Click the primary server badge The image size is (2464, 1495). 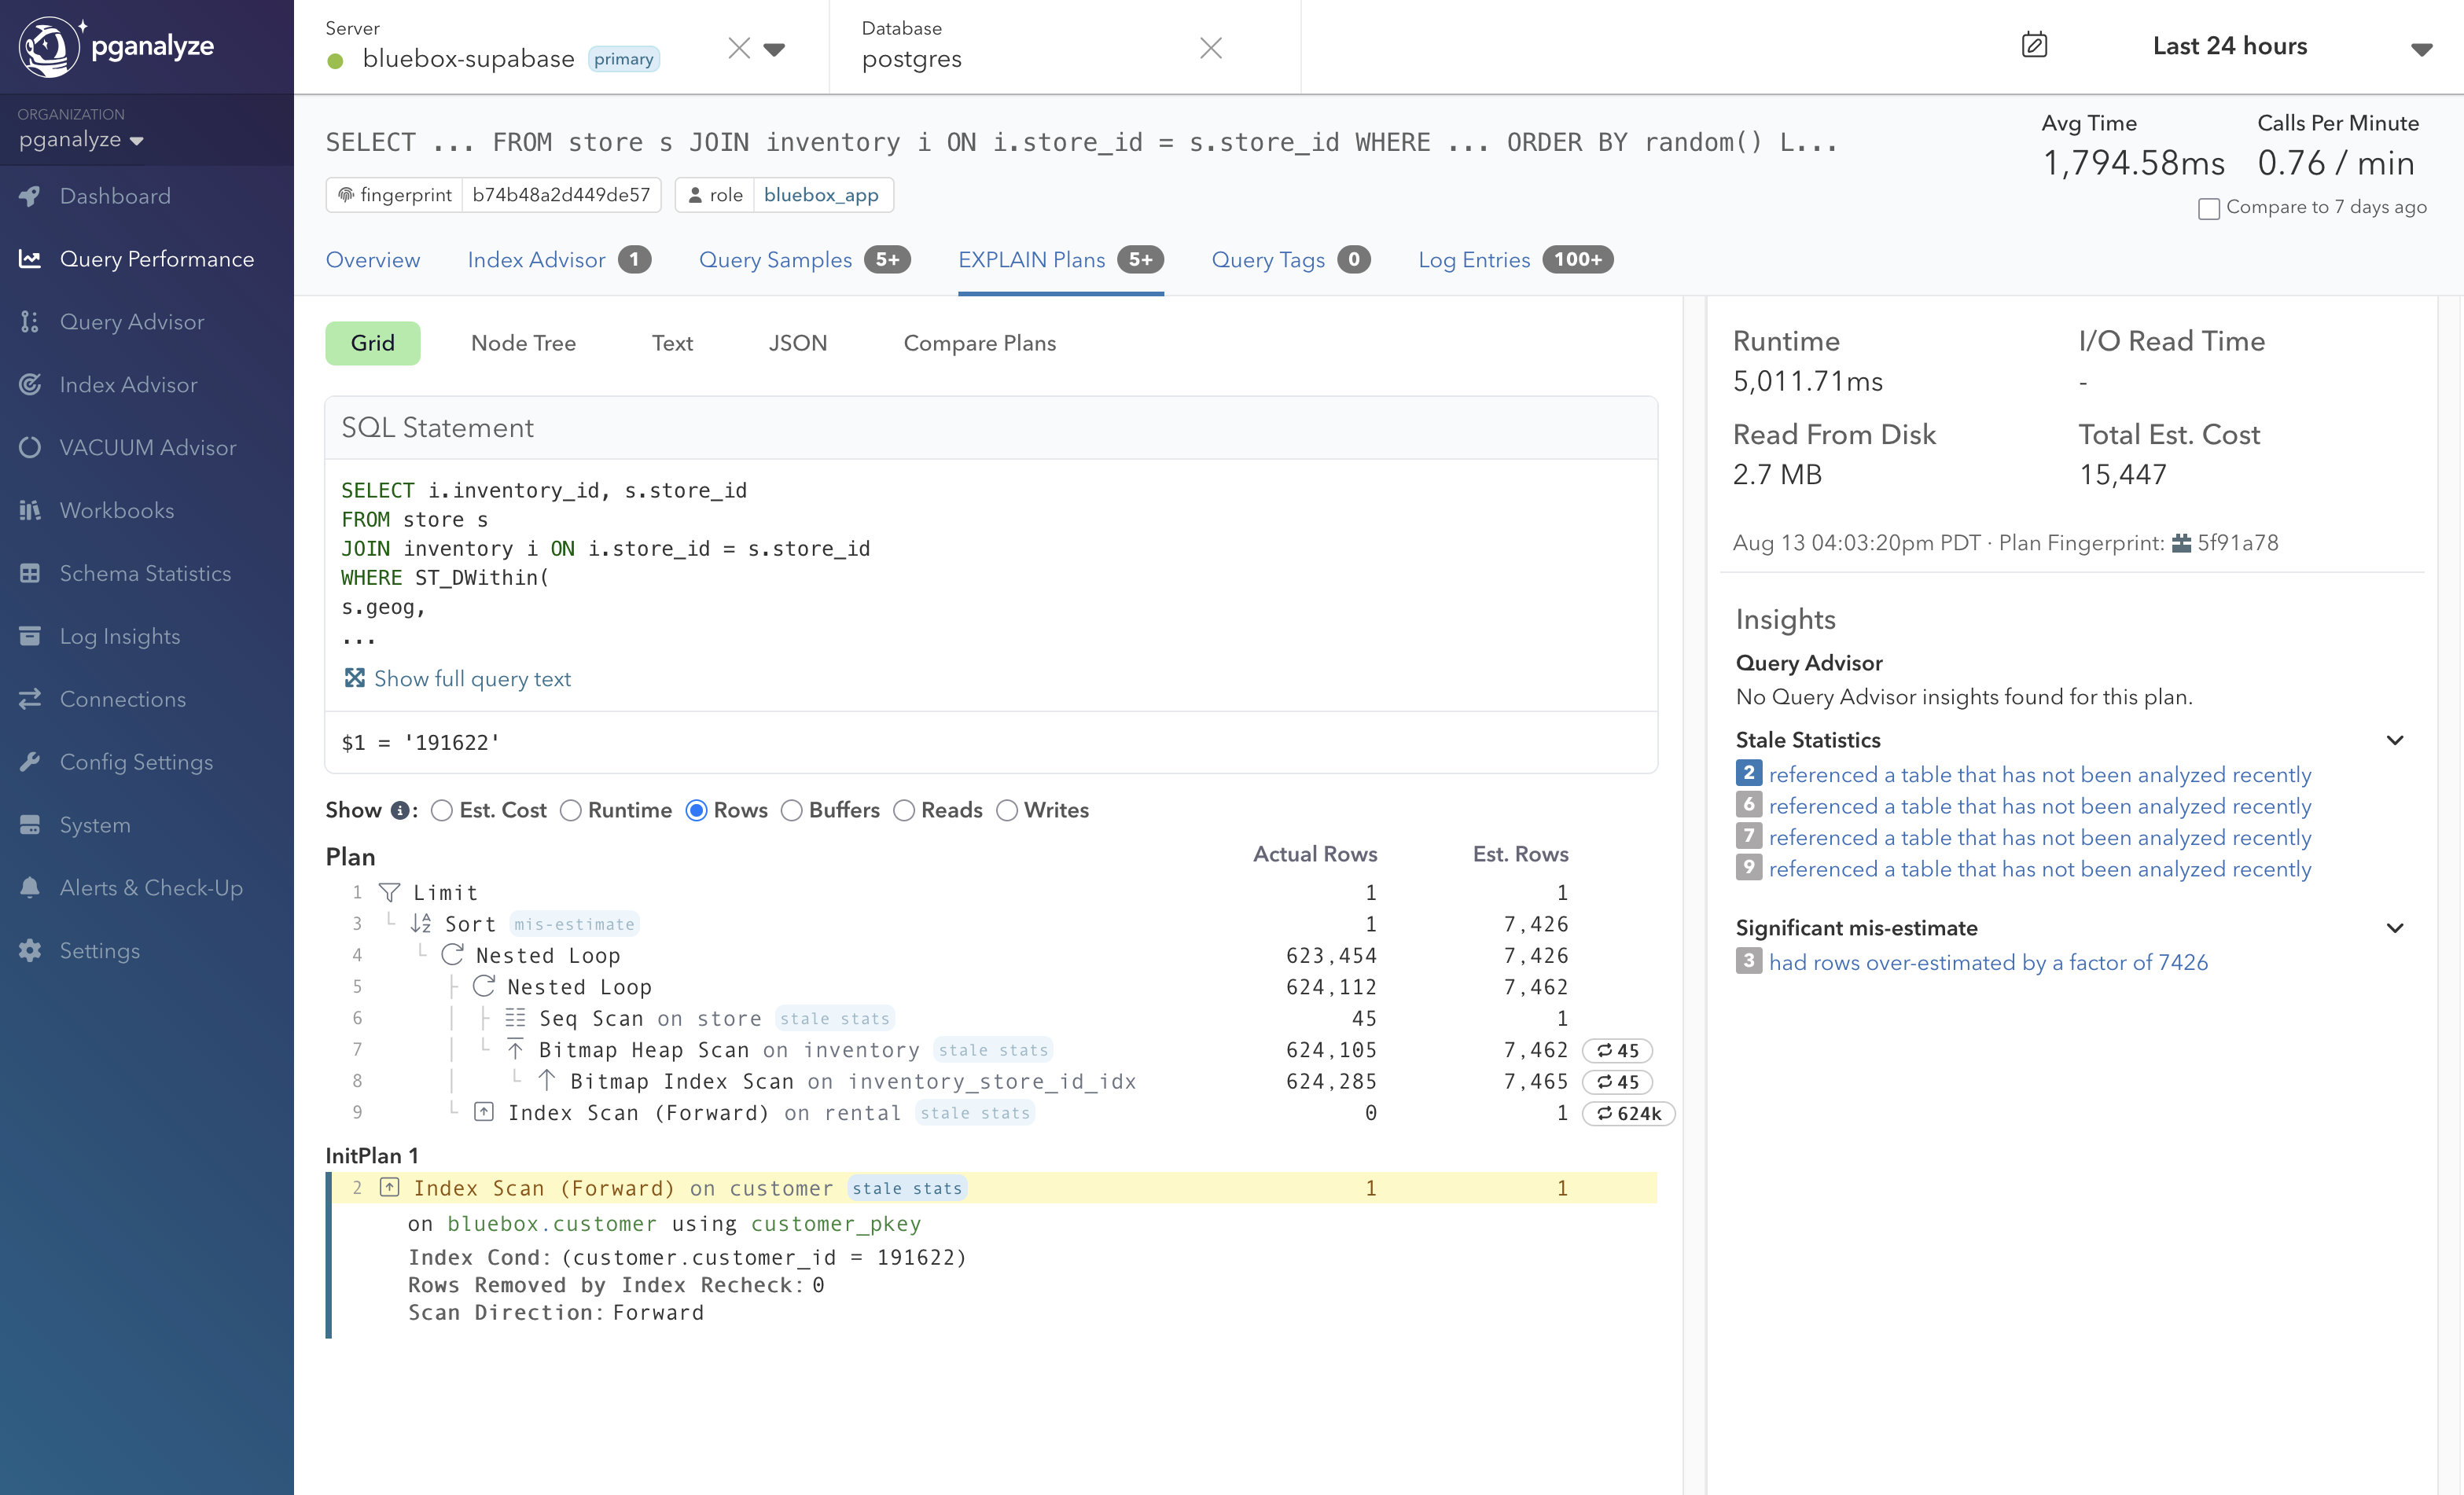[x=623, y=59]
